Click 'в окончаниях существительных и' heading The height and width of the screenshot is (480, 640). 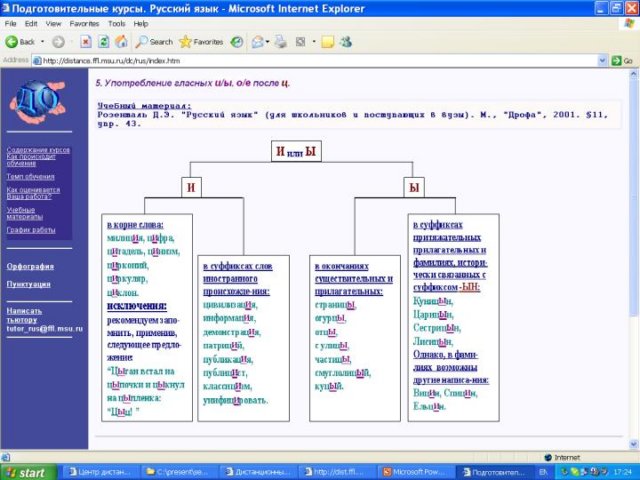point(354,273)
